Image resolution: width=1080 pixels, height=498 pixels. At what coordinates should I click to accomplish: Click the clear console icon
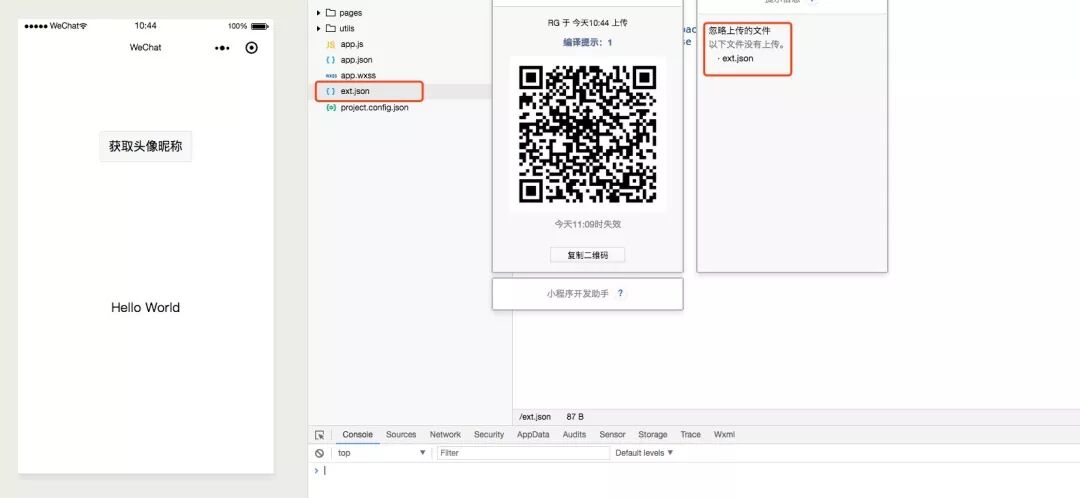[320, 453]
